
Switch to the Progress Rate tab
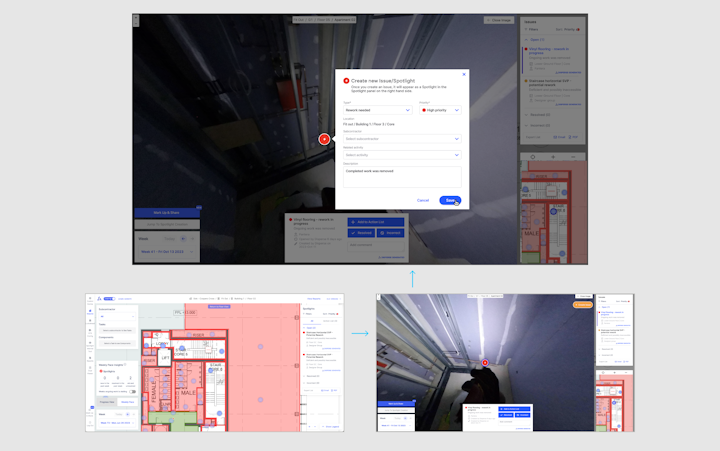(106, 401)
